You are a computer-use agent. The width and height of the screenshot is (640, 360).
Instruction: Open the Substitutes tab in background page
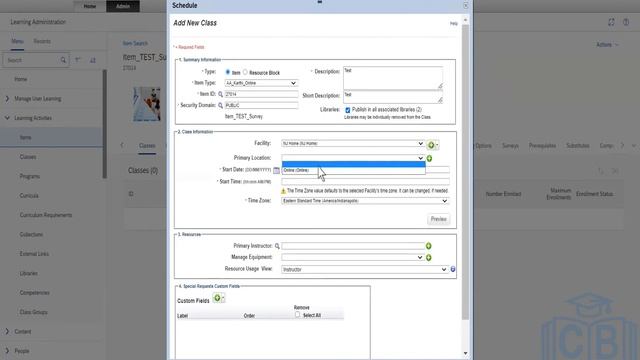pos(578,146)
